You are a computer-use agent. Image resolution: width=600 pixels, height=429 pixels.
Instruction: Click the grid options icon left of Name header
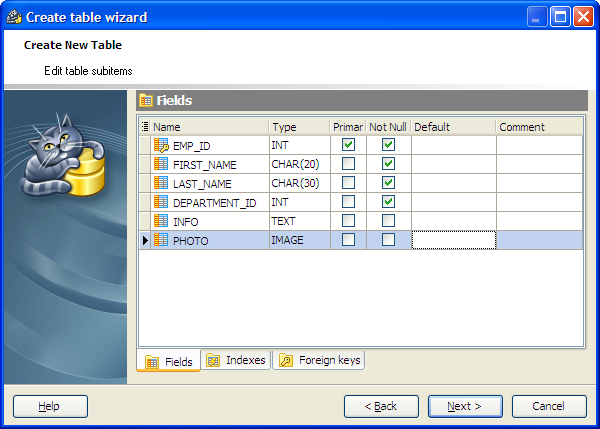[x=145, y=127]
